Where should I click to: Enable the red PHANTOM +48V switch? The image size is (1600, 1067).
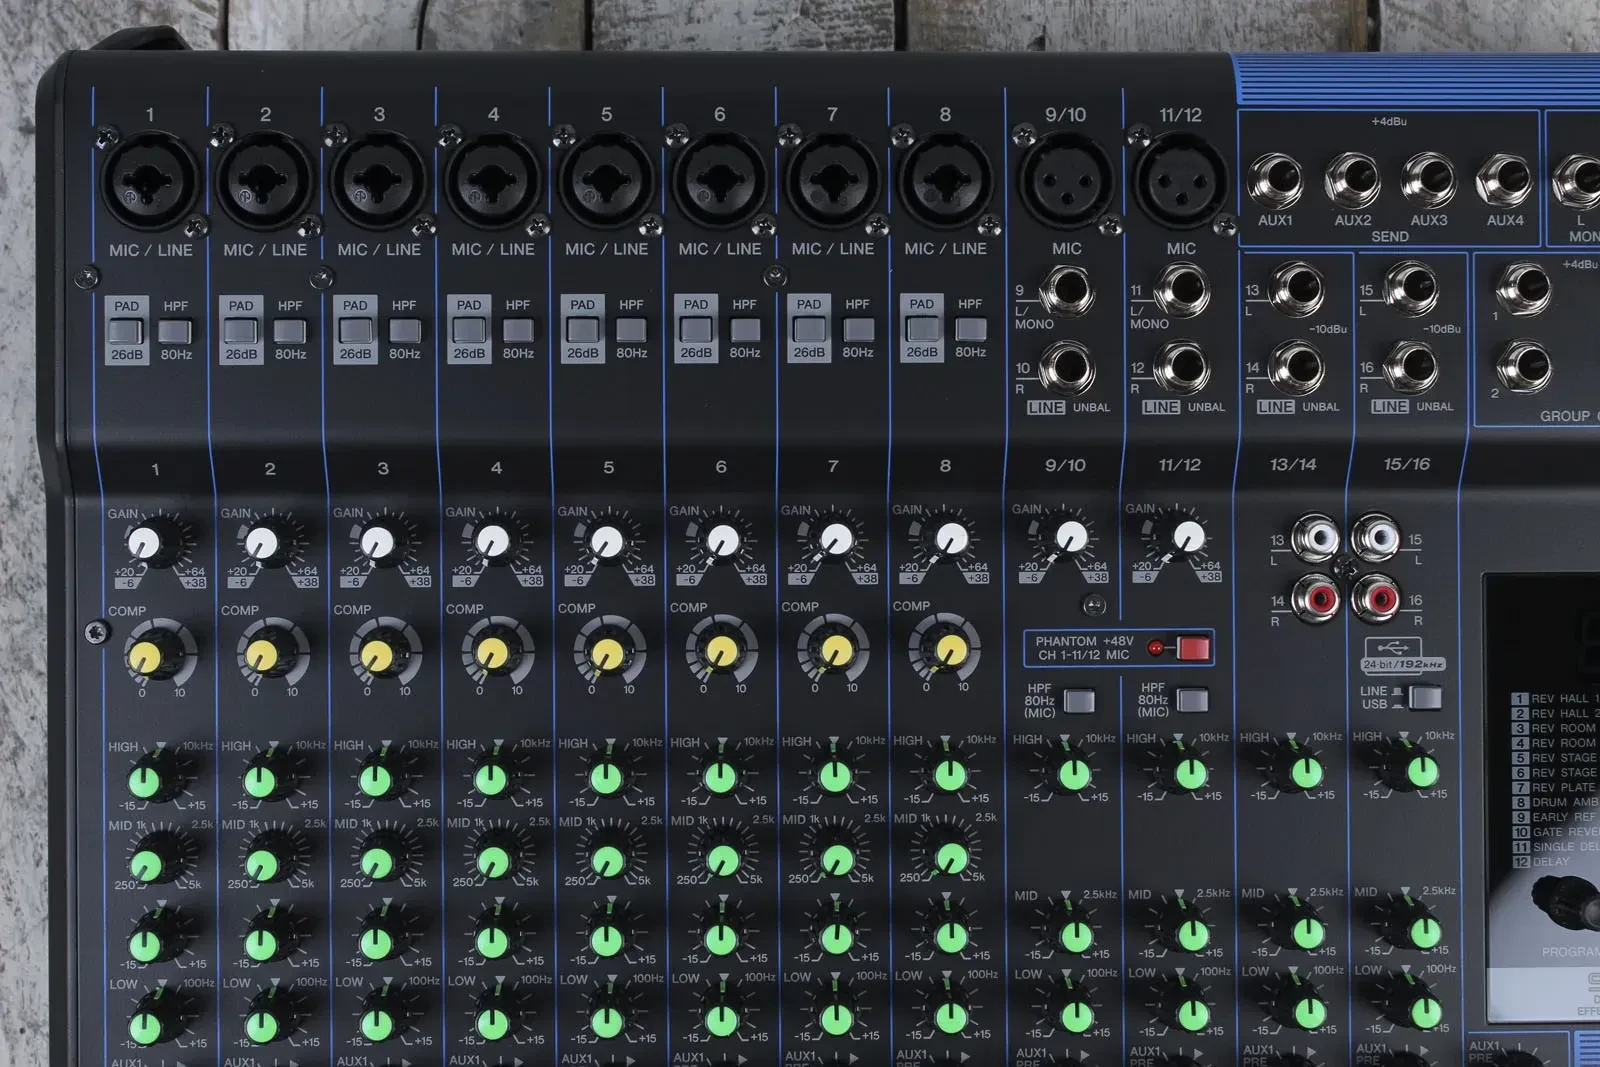pyautogui.click(x=1192, y=648)
